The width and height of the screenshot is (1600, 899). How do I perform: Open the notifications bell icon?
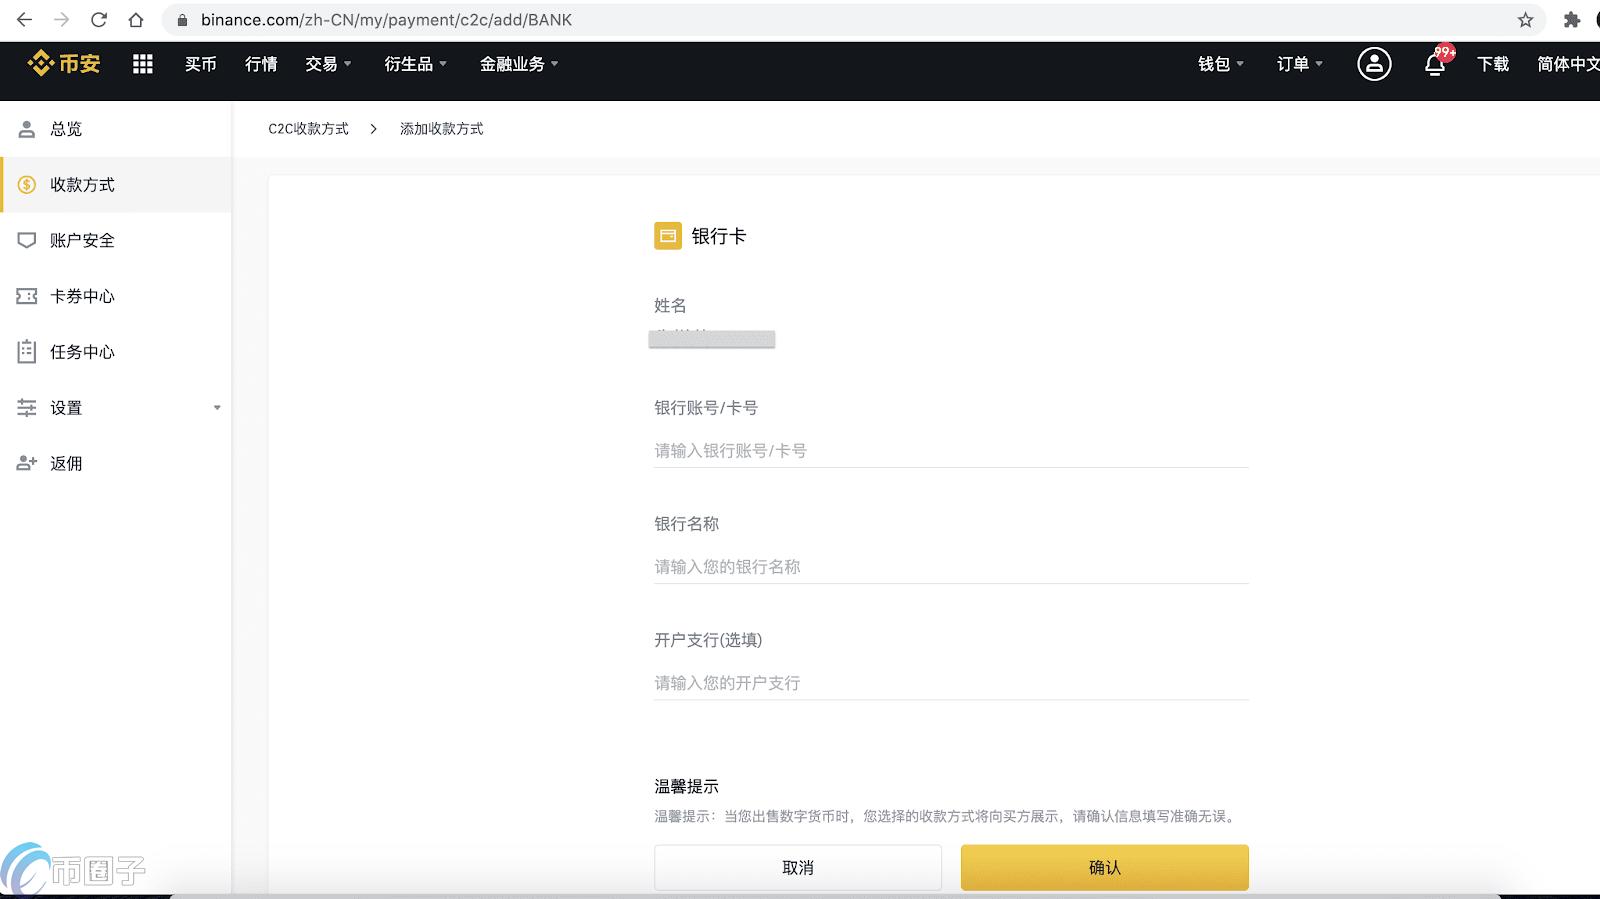pyautogui.click(x=1434, y=65)
